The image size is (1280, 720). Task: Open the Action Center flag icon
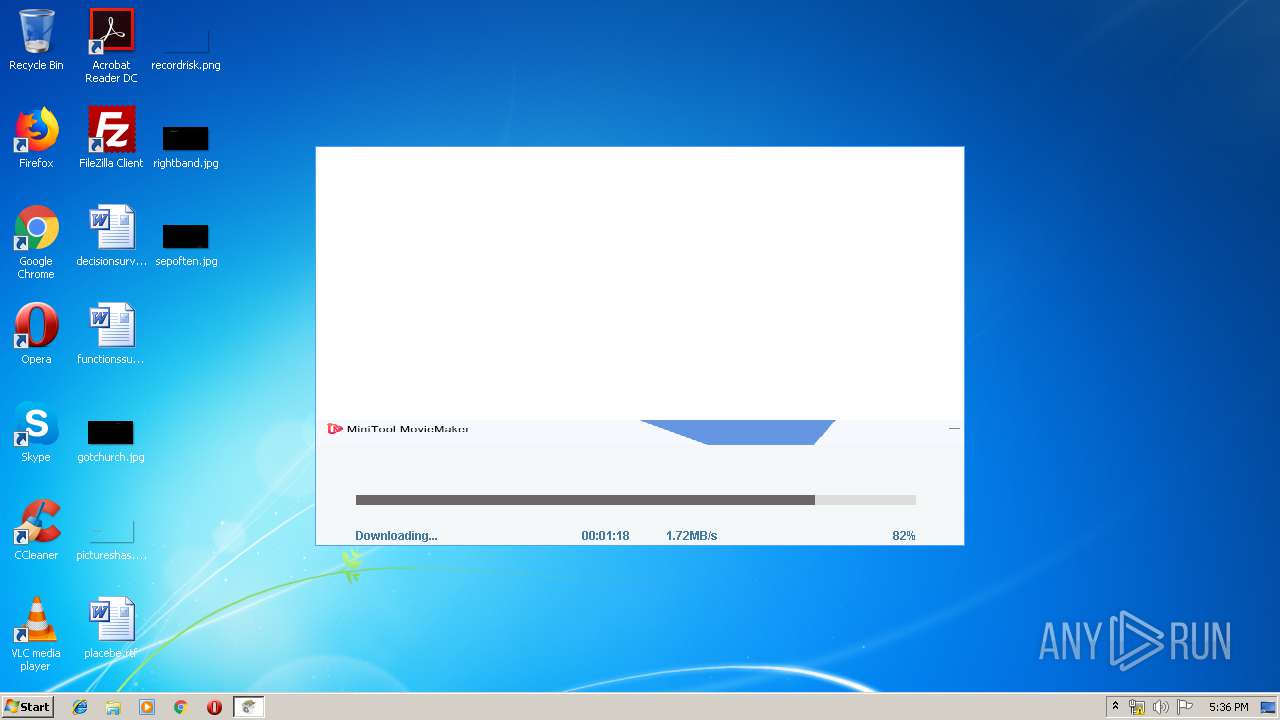1184,707
